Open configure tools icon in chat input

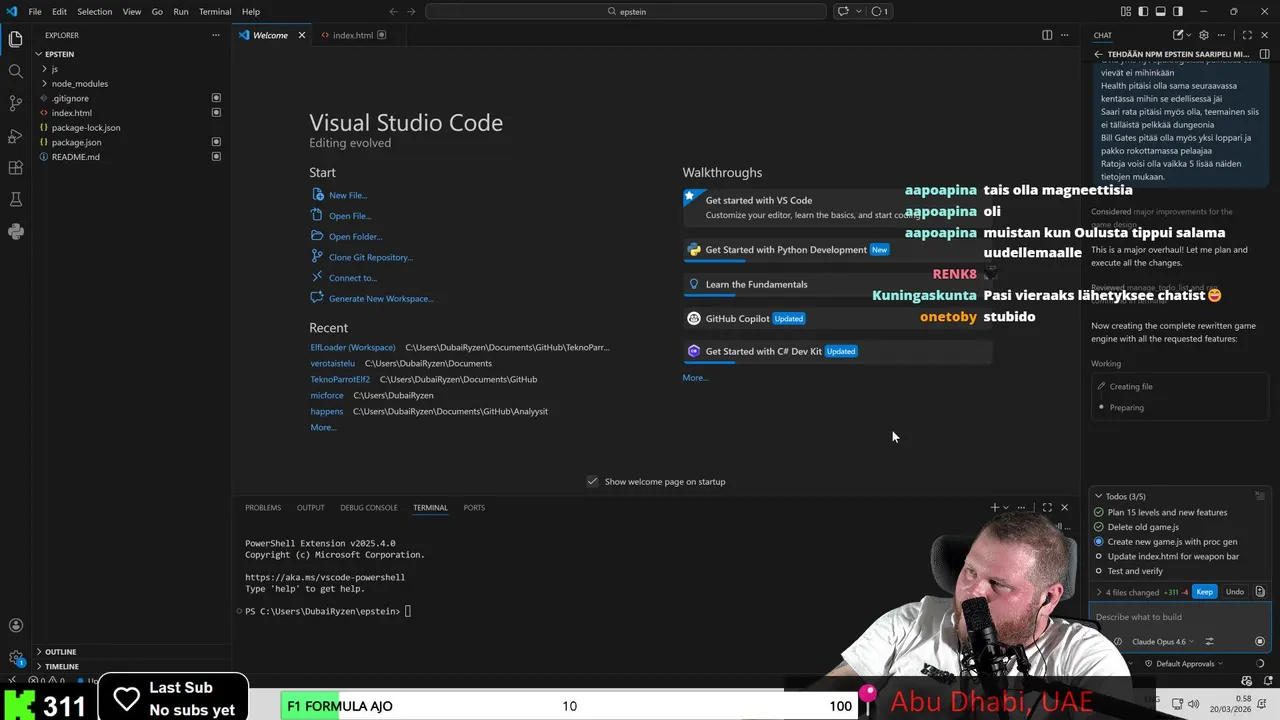coord(1209,641)
